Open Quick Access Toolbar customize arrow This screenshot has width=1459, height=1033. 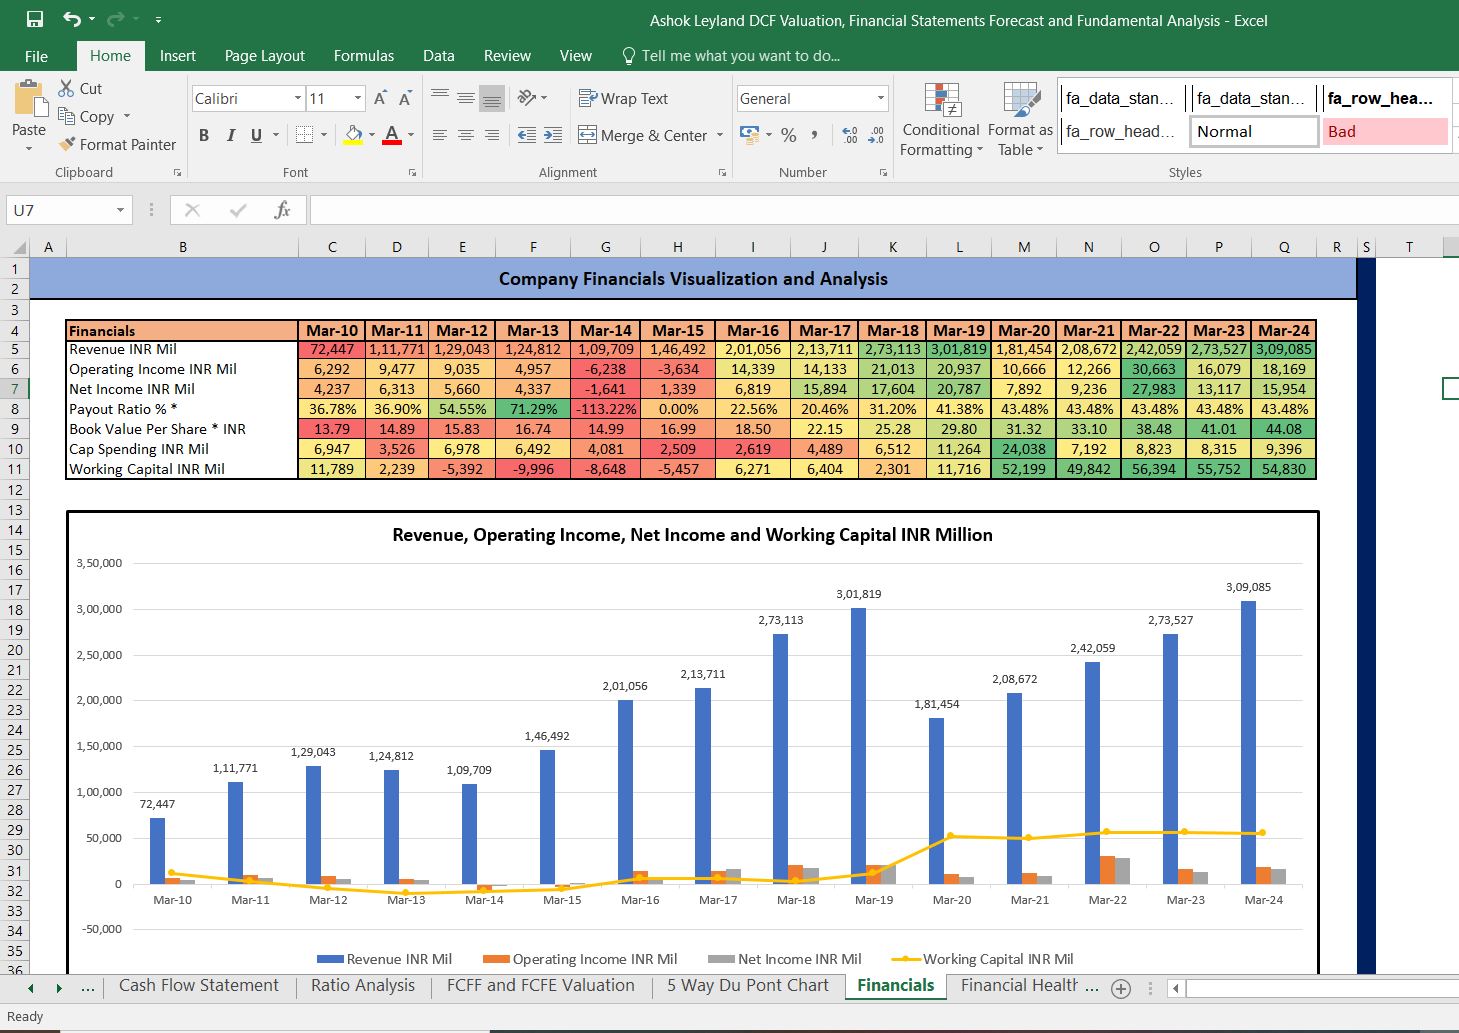point(158,20)
